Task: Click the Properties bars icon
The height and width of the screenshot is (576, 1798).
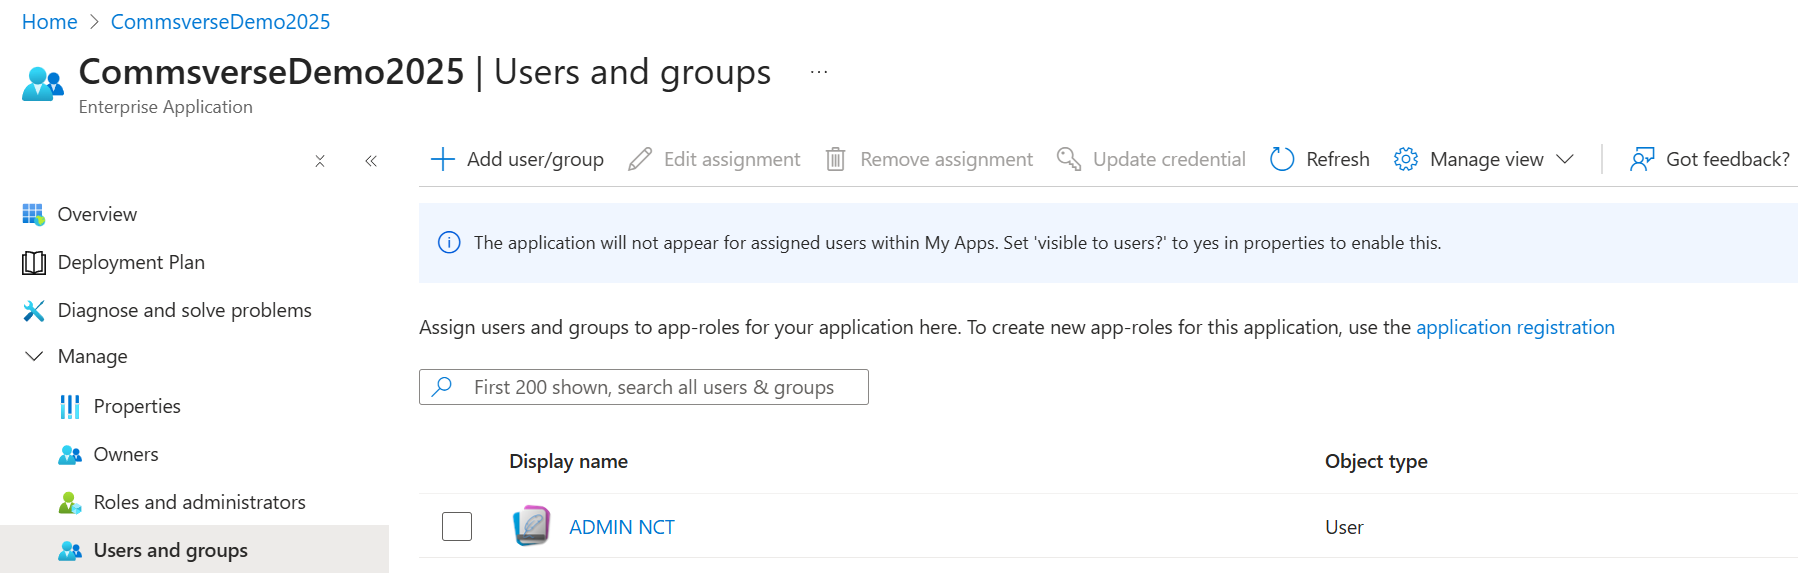Action: pyautogui.click(x=70, y=406)
